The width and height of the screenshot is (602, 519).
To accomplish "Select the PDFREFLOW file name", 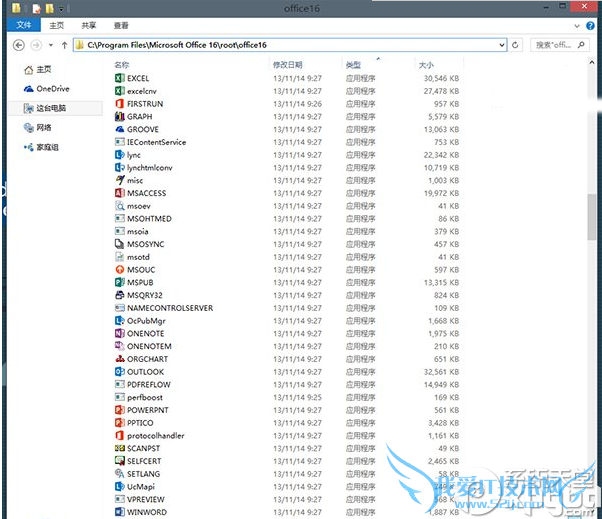I will point(149,384).
